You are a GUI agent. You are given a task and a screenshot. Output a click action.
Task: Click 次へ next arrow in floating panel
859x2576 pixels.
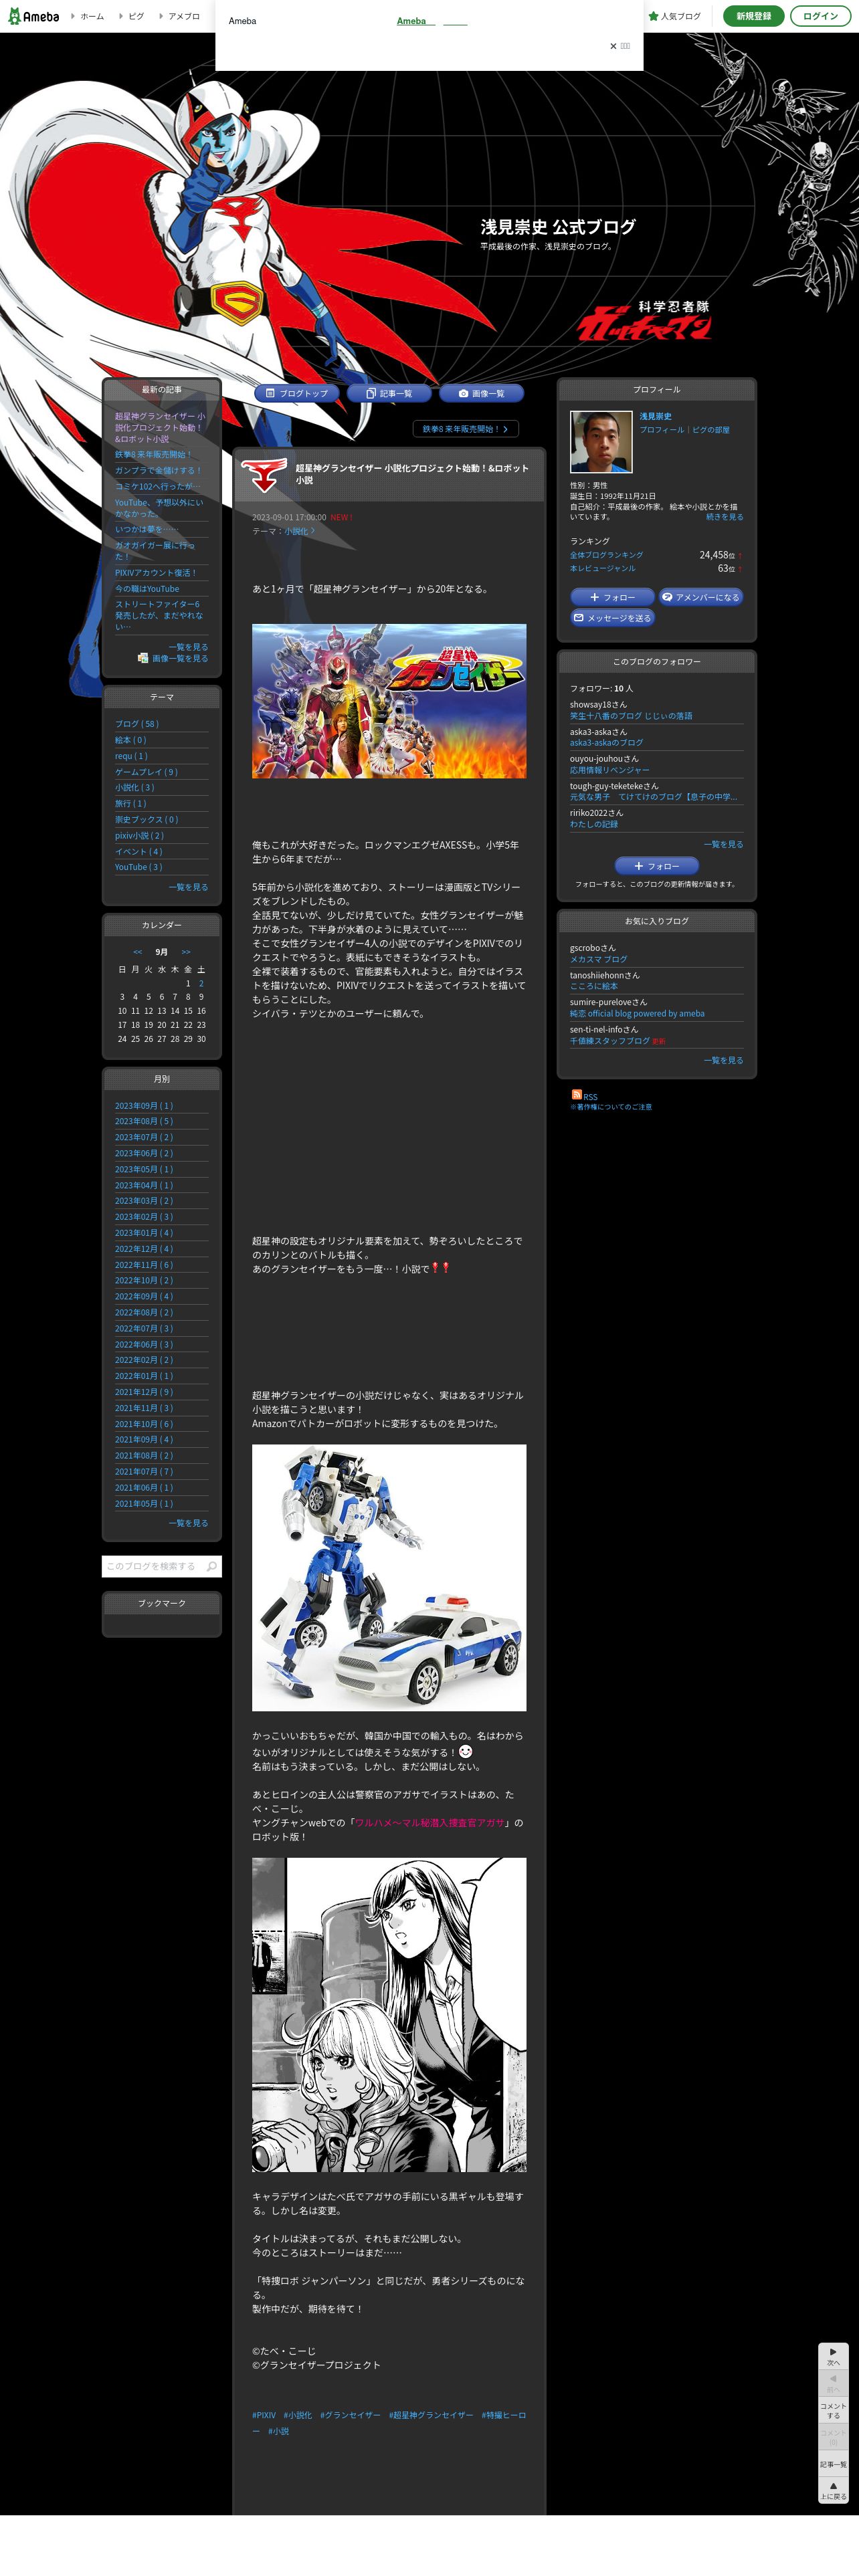tap(833, 2356)
